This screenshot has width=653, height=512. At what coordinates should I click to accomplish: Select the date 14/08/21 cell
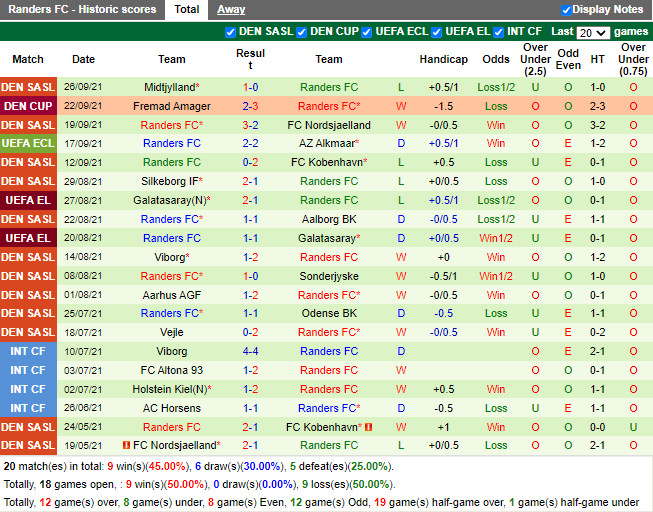click(x=83, y=257)
